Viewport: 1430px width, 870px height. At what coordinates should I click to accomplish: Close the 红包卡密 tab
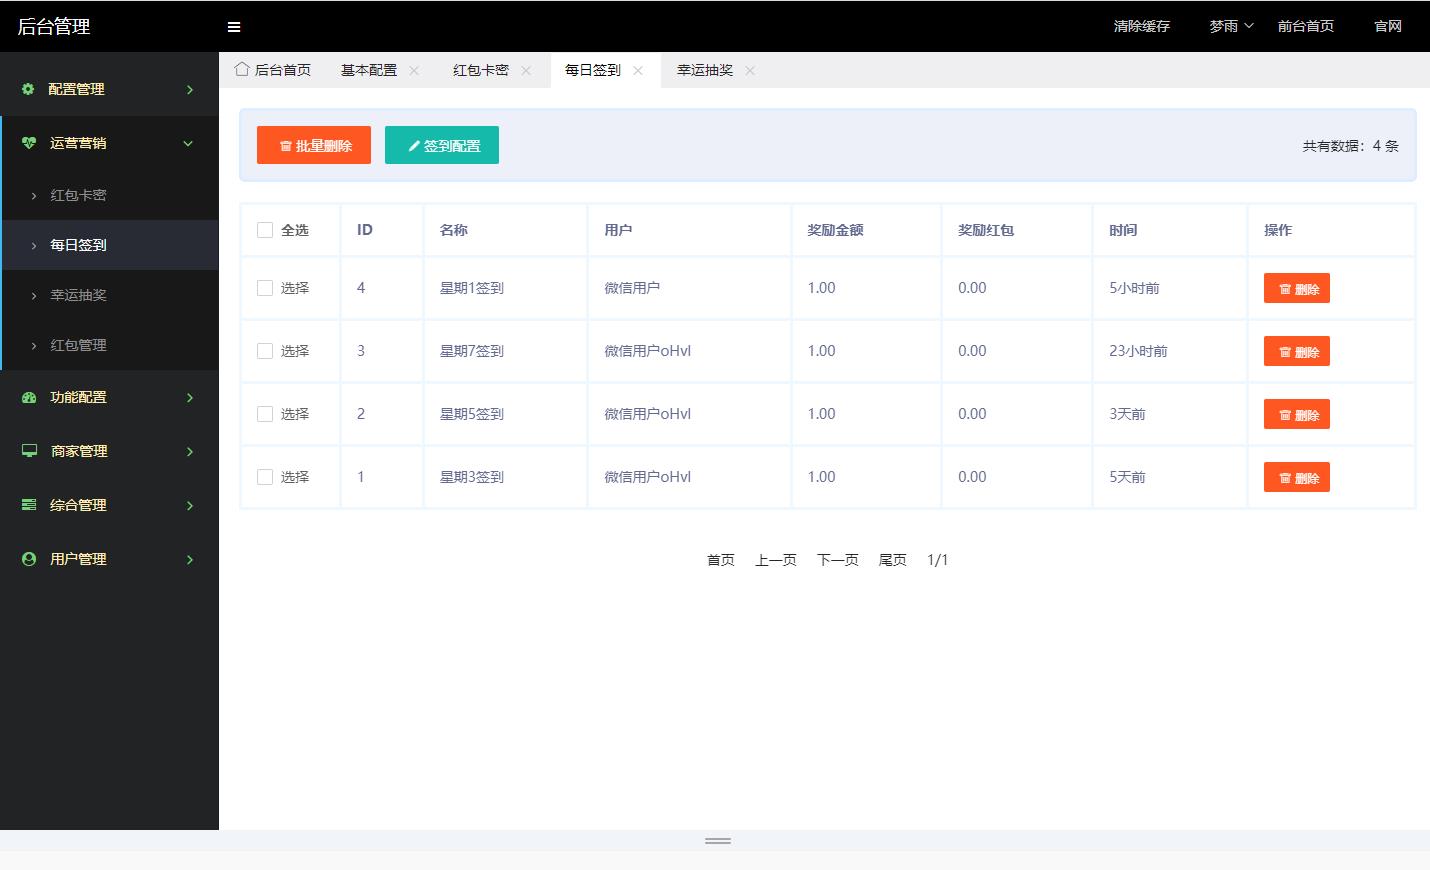526,70
